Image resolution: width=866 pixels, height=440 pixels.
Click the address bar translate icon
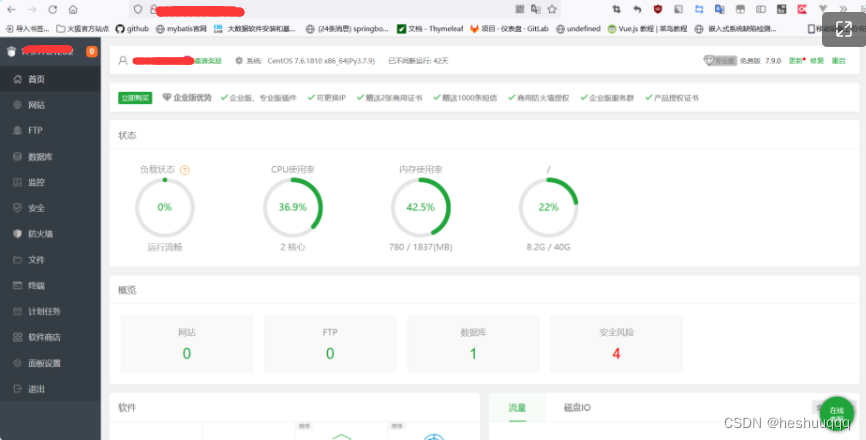(535, 9)
